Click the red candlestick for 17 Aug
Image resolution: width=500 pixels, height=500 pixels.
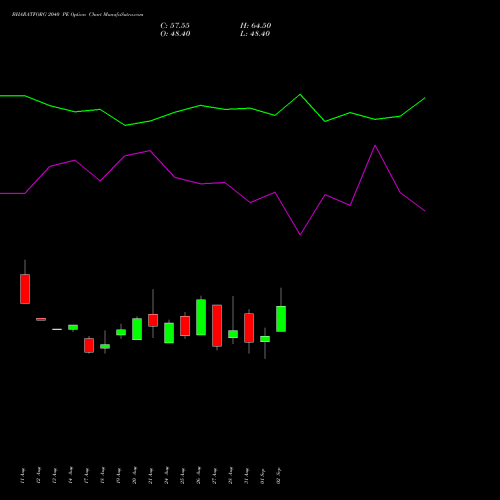(x=89, y=345)
